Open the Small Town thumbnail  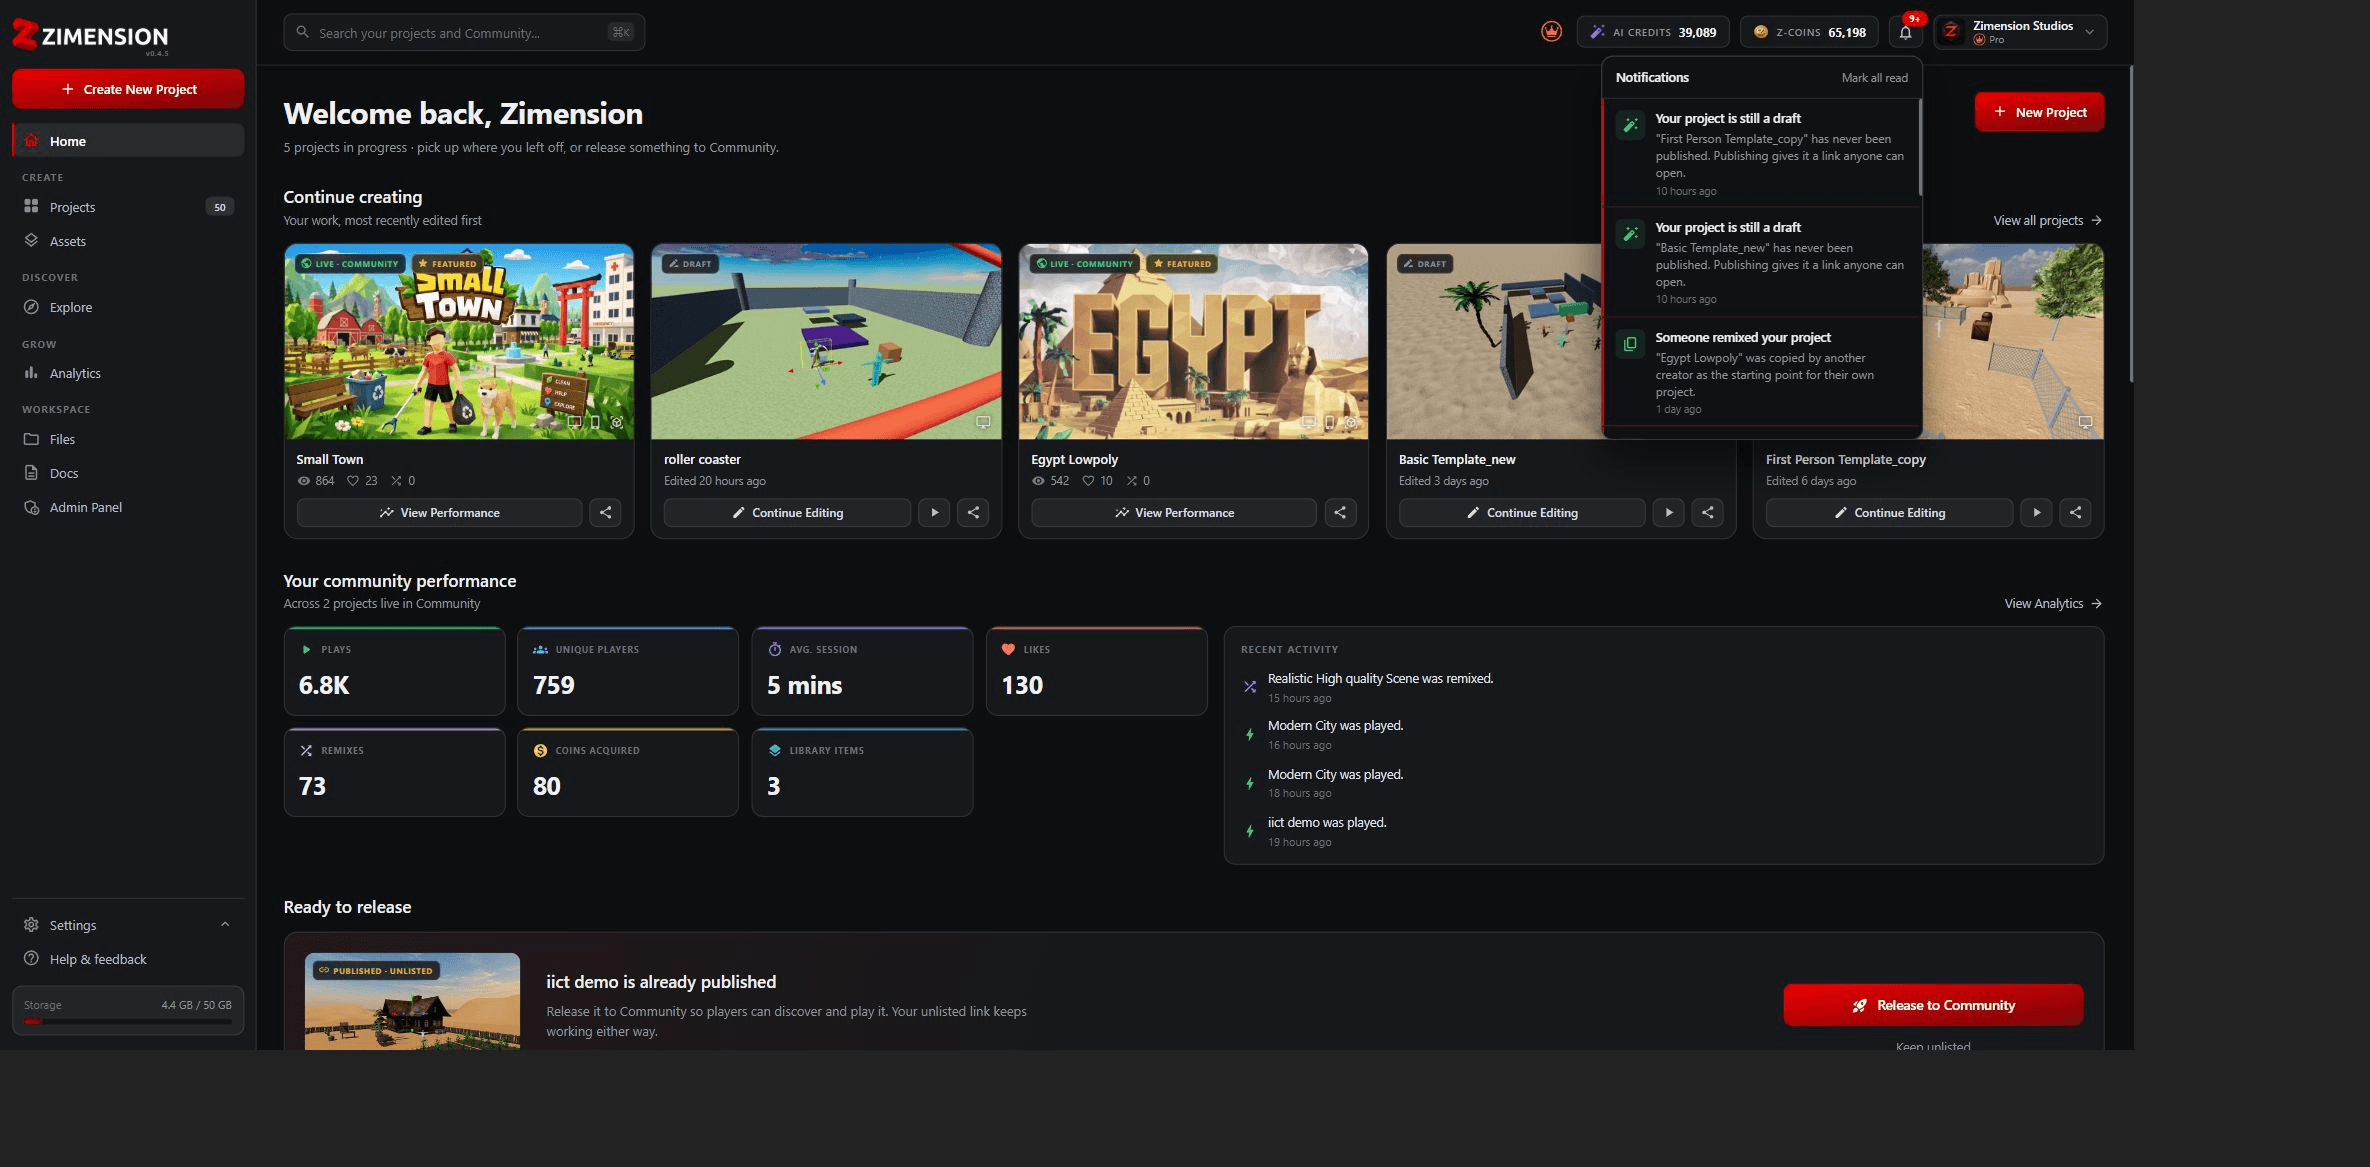(459, 342)
